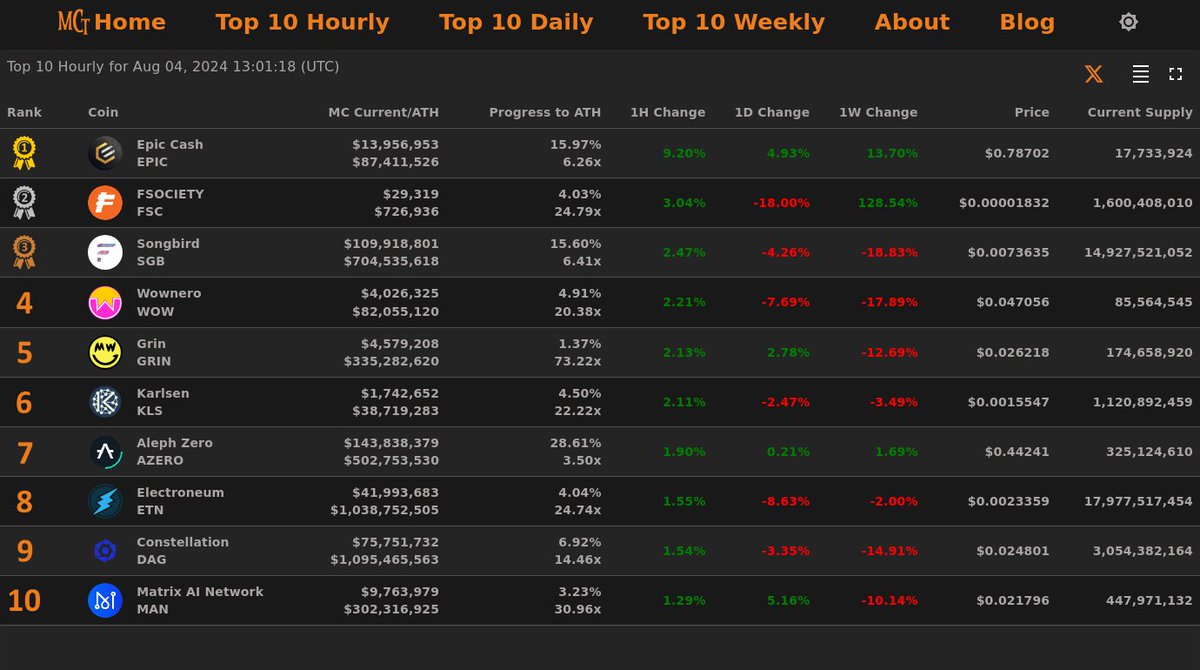Open the Top 10 Daily tab
Image resolution: width=1200 pixels, height=670 pixels.
pyautogui.click(x=516, y=22)
